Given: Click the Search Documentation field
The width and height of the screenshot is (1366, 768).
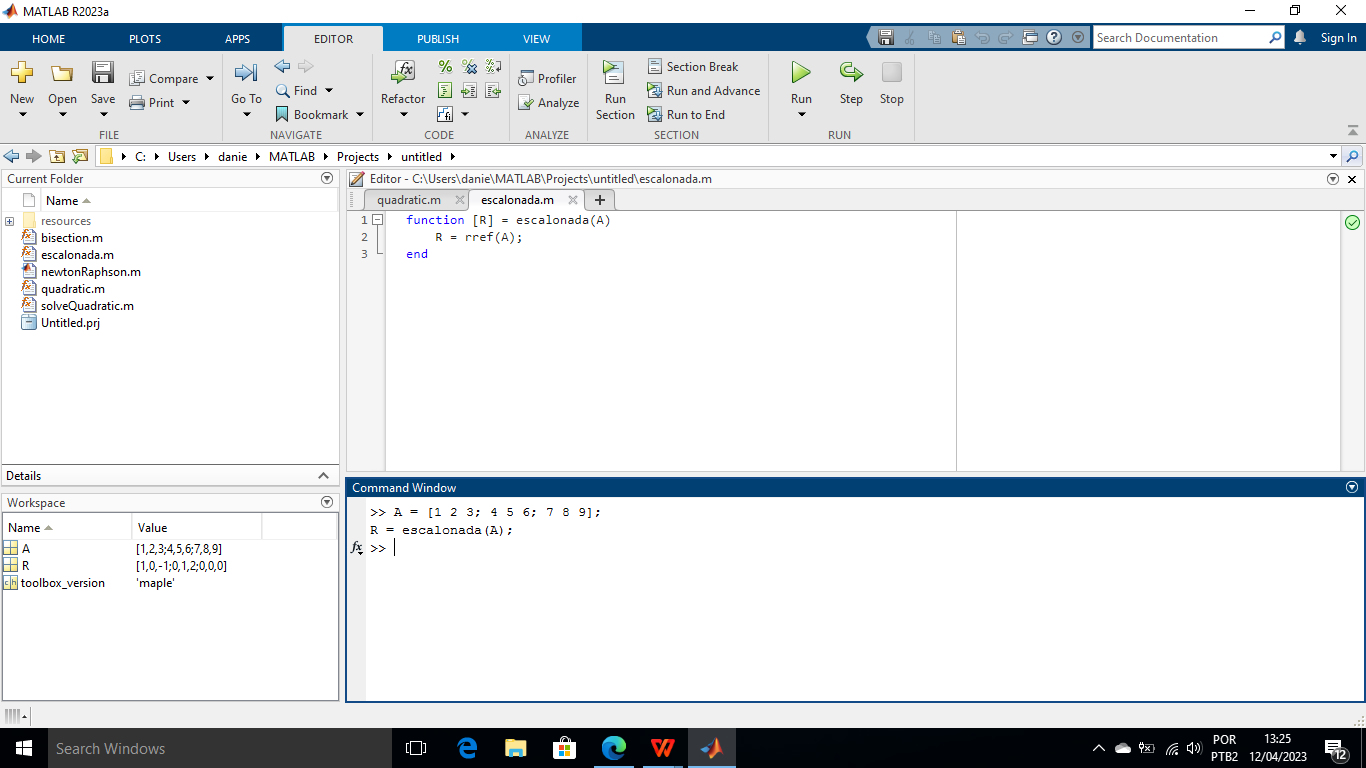Looking at the screenshot, I should pyautogui.click(x=1178, y=38).
